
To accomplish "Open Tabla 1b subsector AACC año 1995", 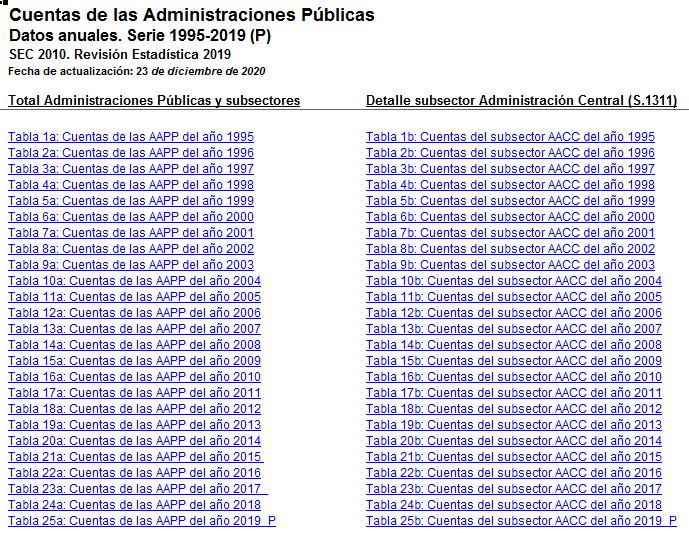I will tap(510, 137).
